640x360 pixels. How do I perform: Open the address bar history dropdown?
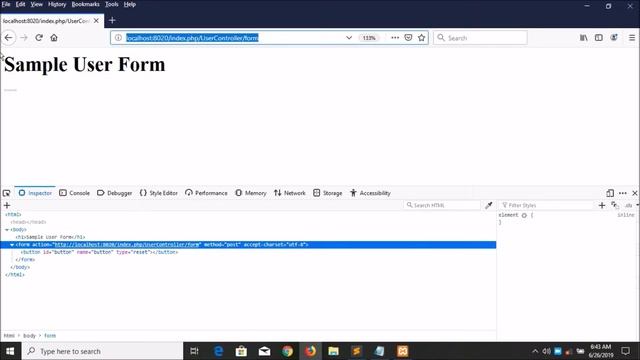[x=349, y=38]
